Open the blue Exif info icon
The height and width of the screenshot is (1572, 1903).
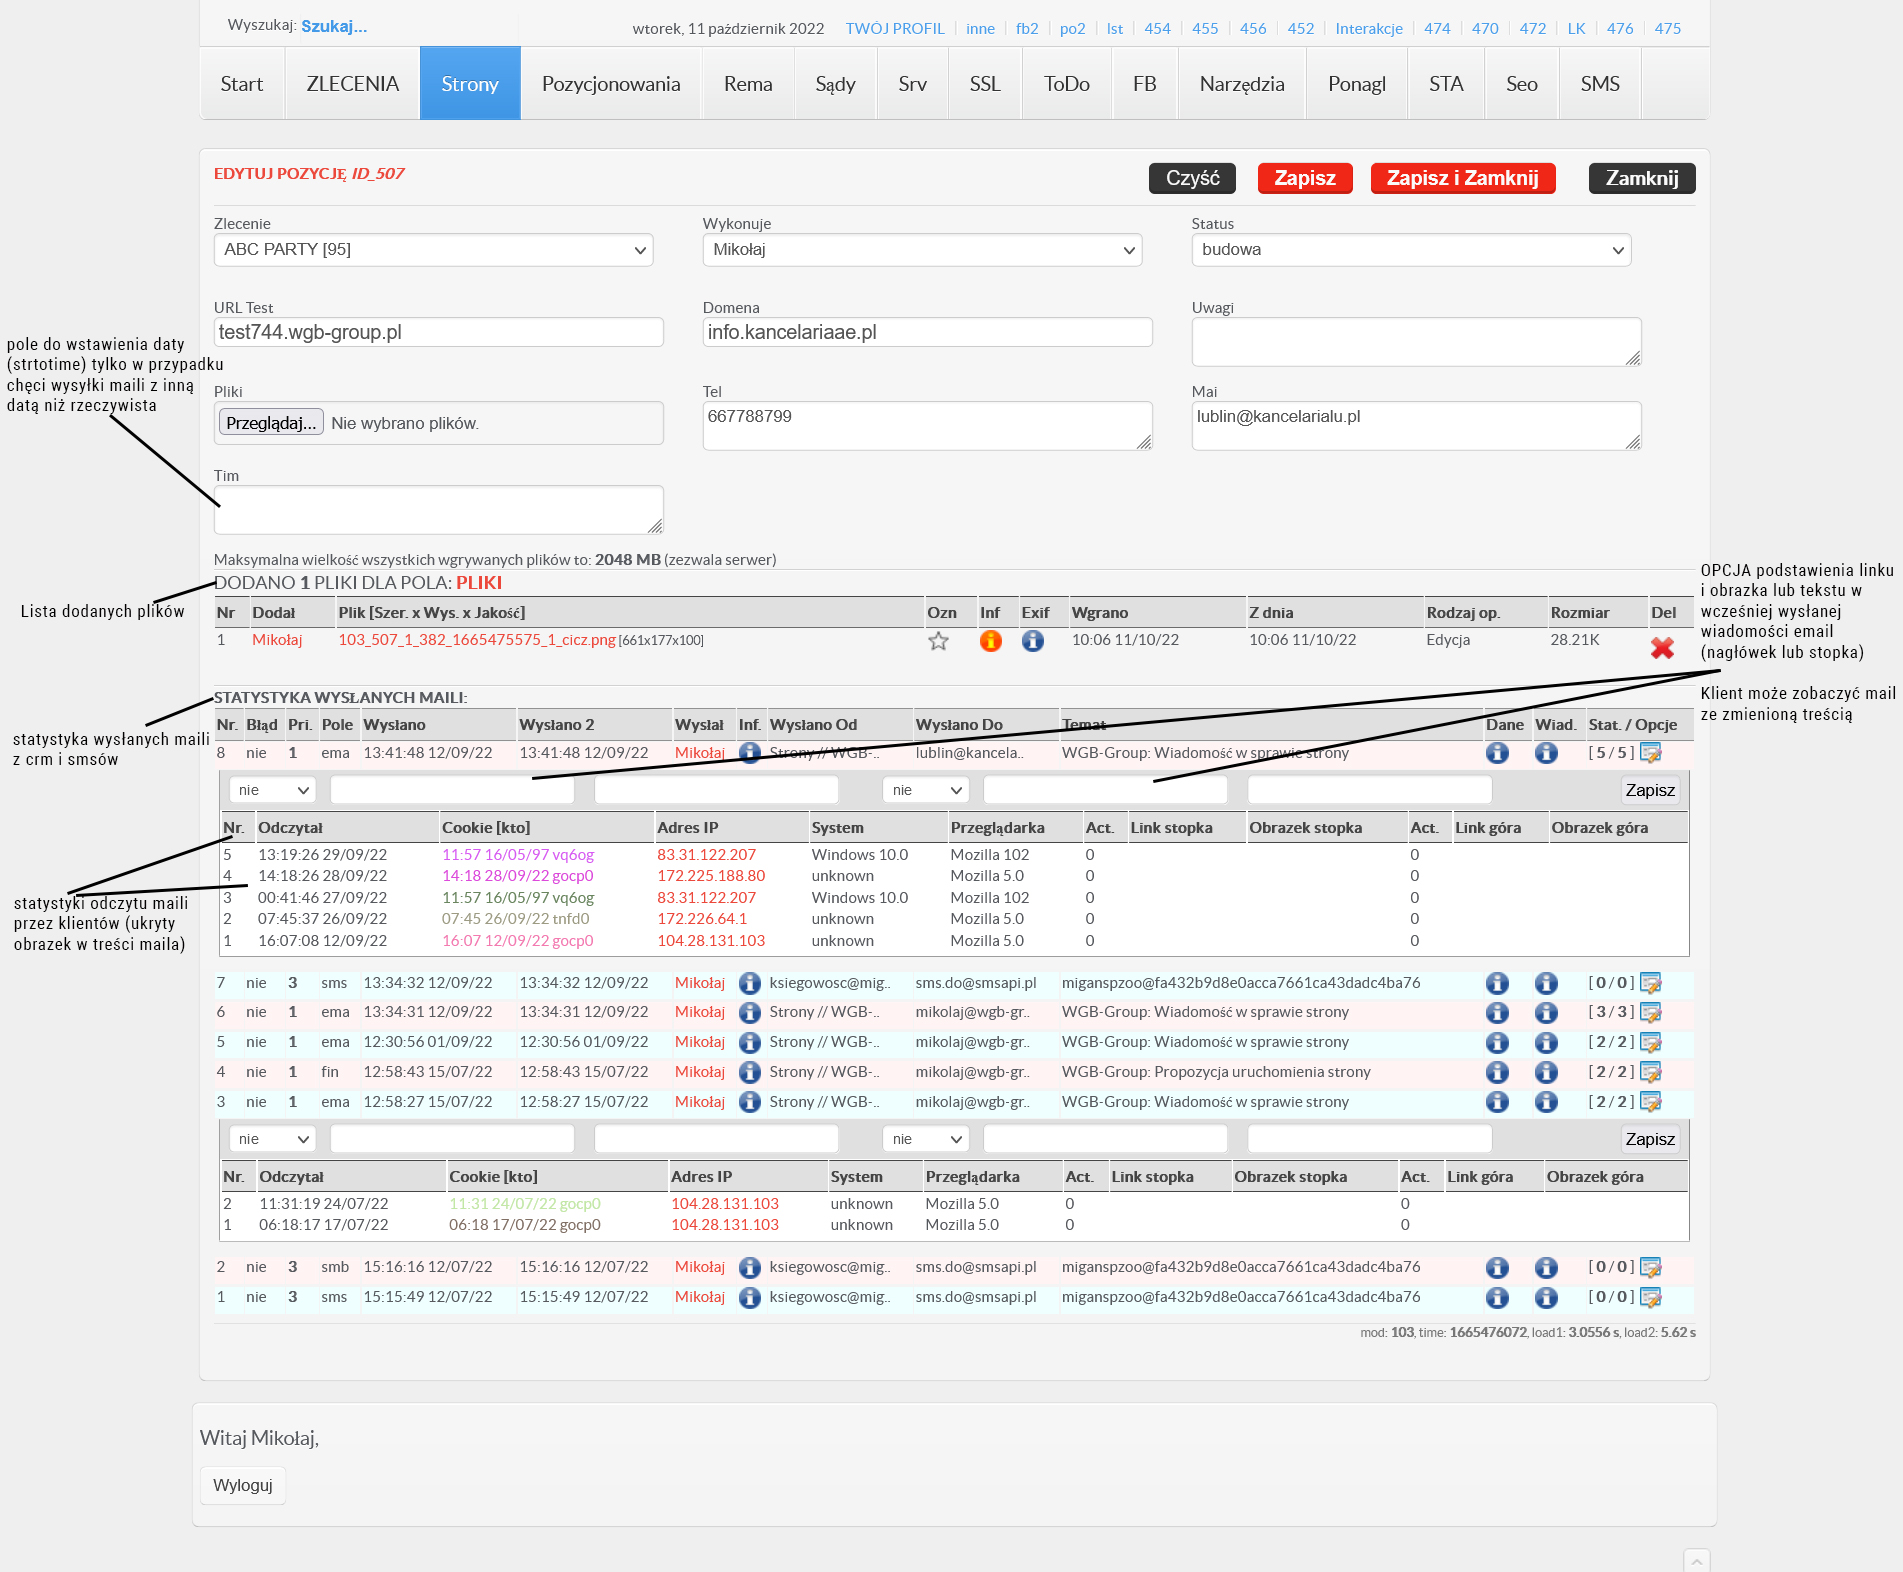[x=1033, y=641]
